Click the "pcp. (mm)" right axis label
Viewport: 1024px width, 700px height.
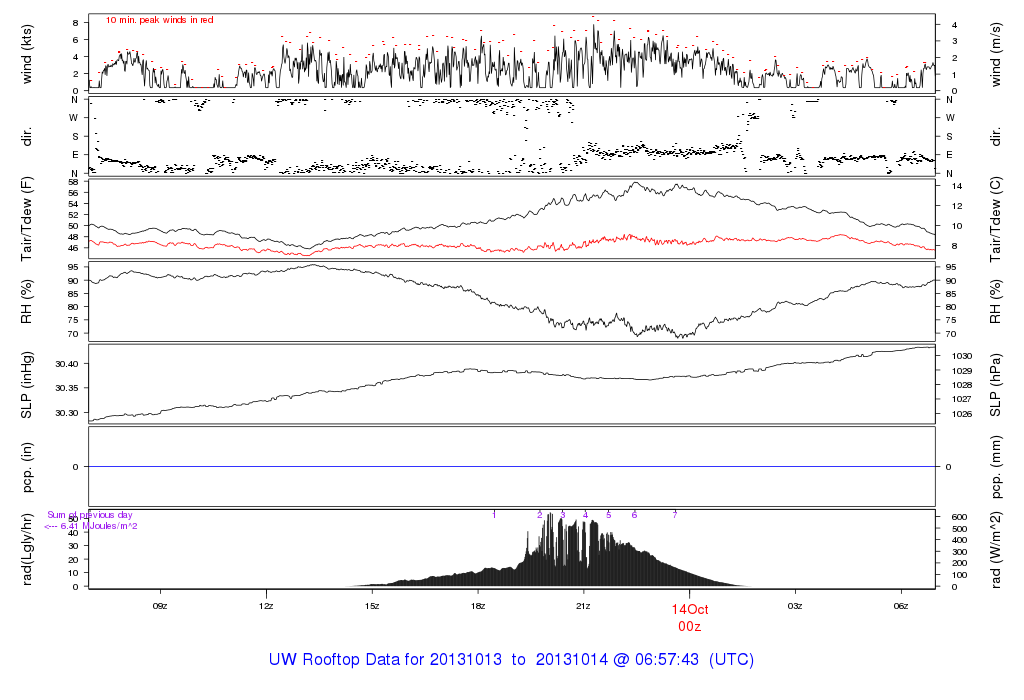coord(997,467)
